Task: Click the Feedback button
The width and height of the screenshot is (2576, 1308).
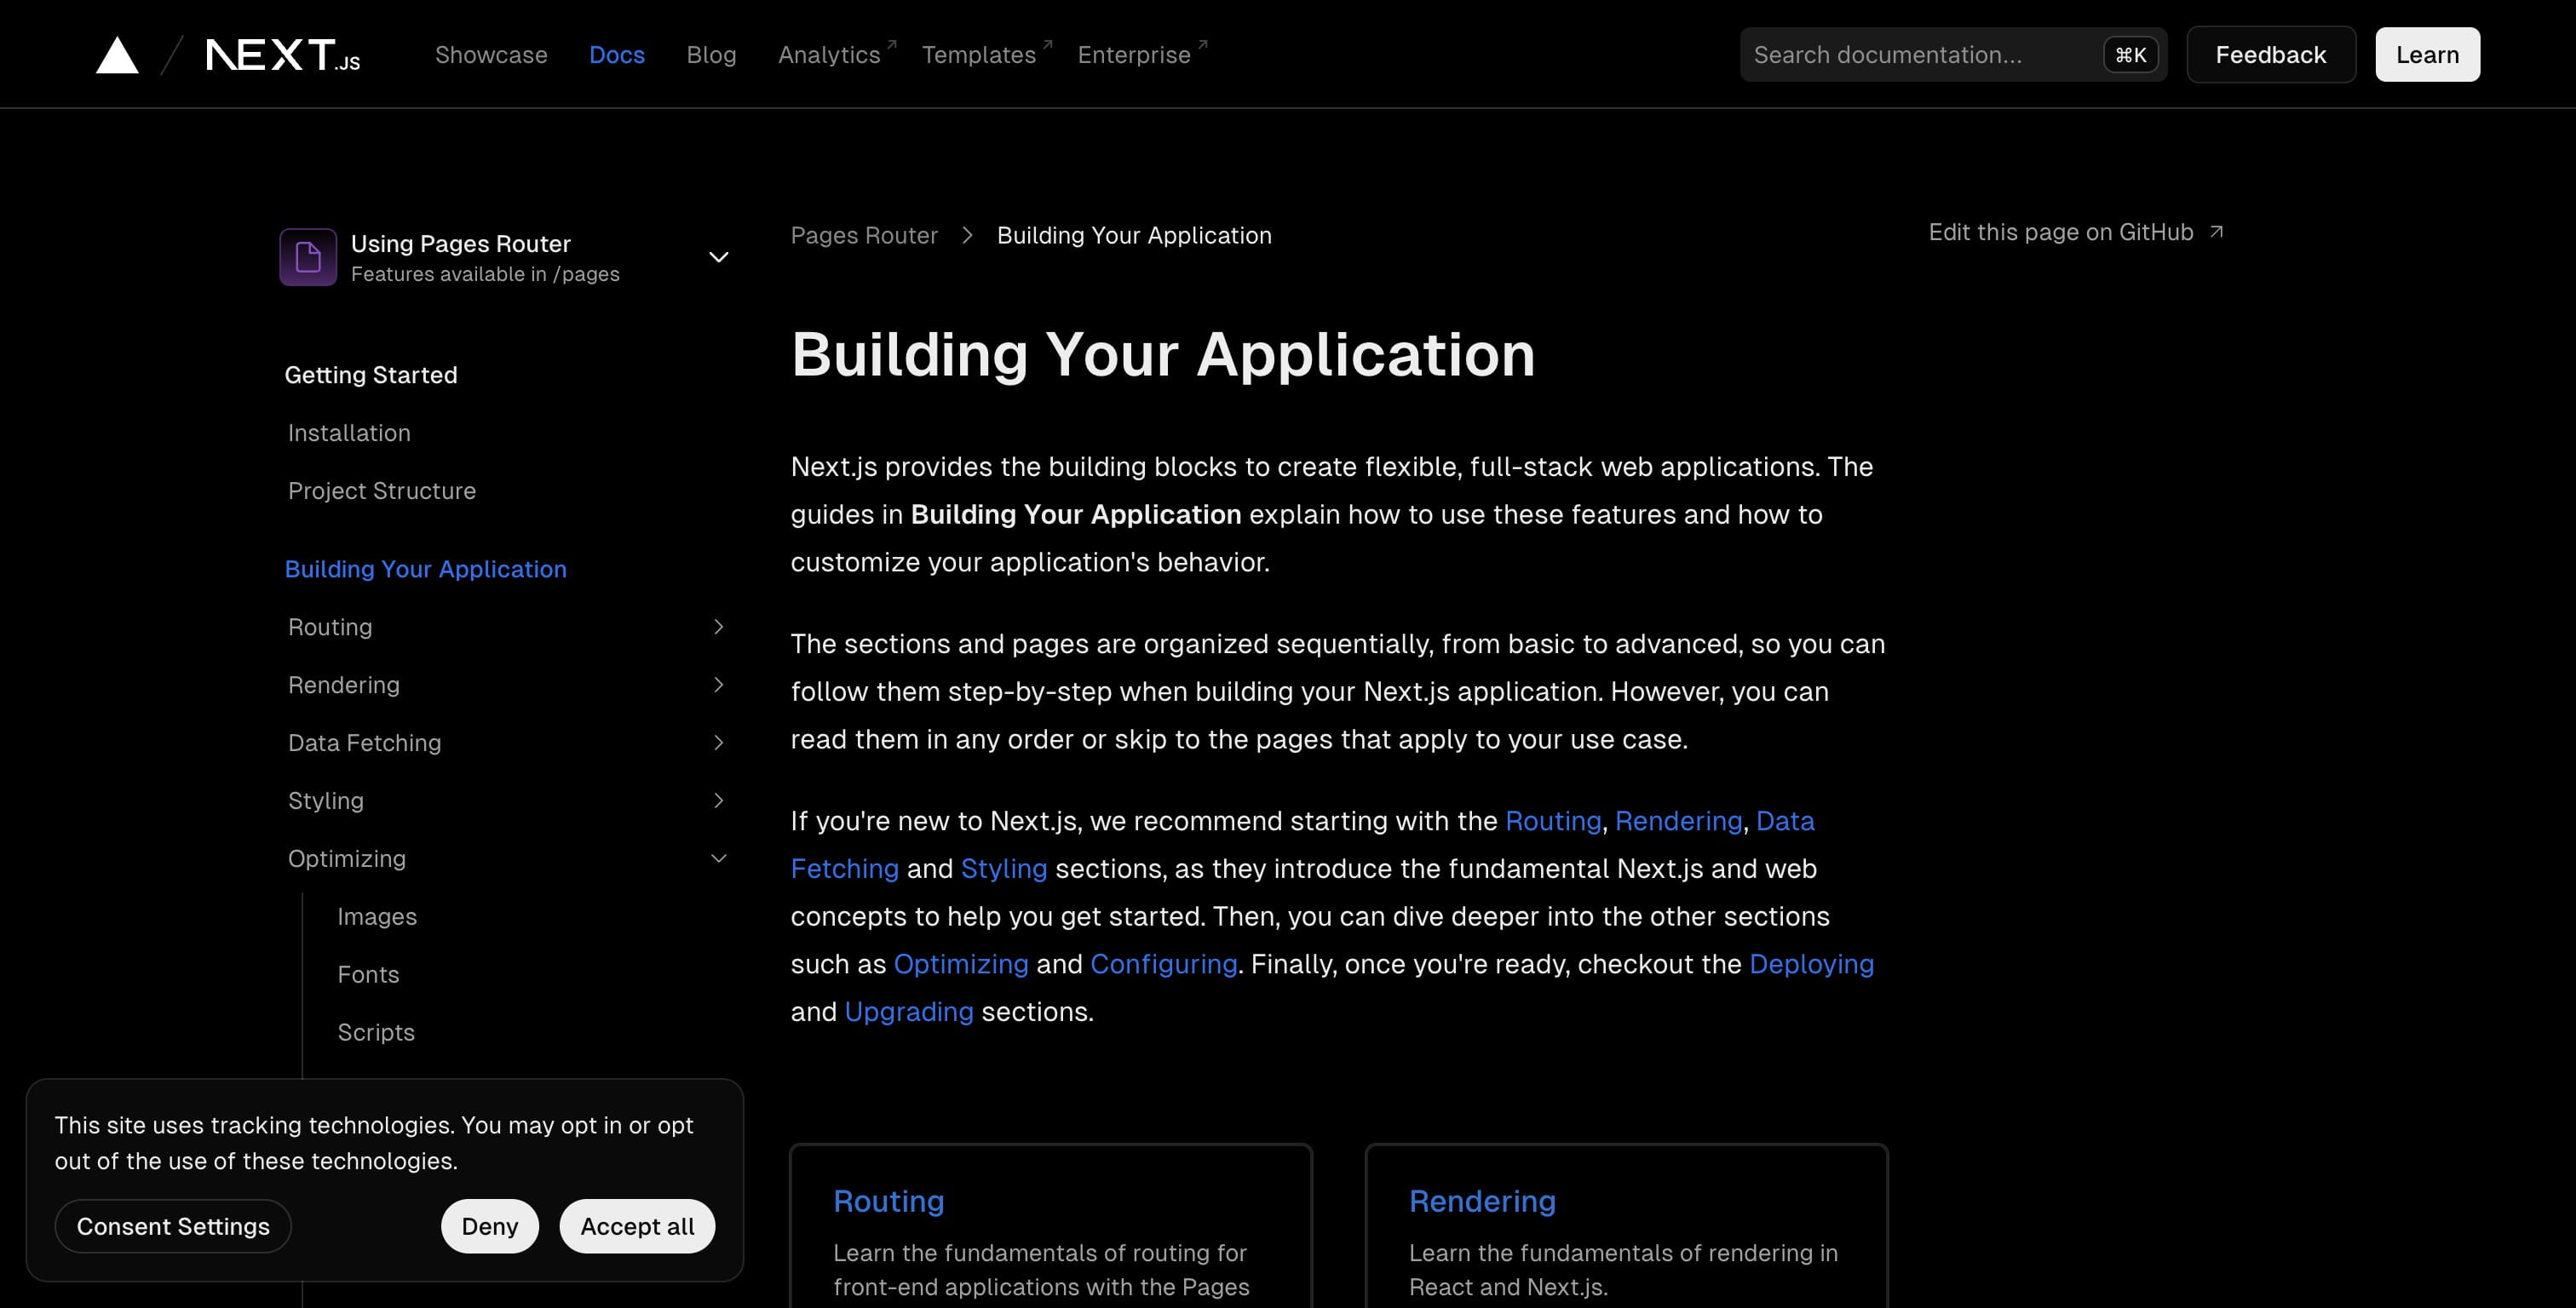Action: click(x=2270, y=55)
